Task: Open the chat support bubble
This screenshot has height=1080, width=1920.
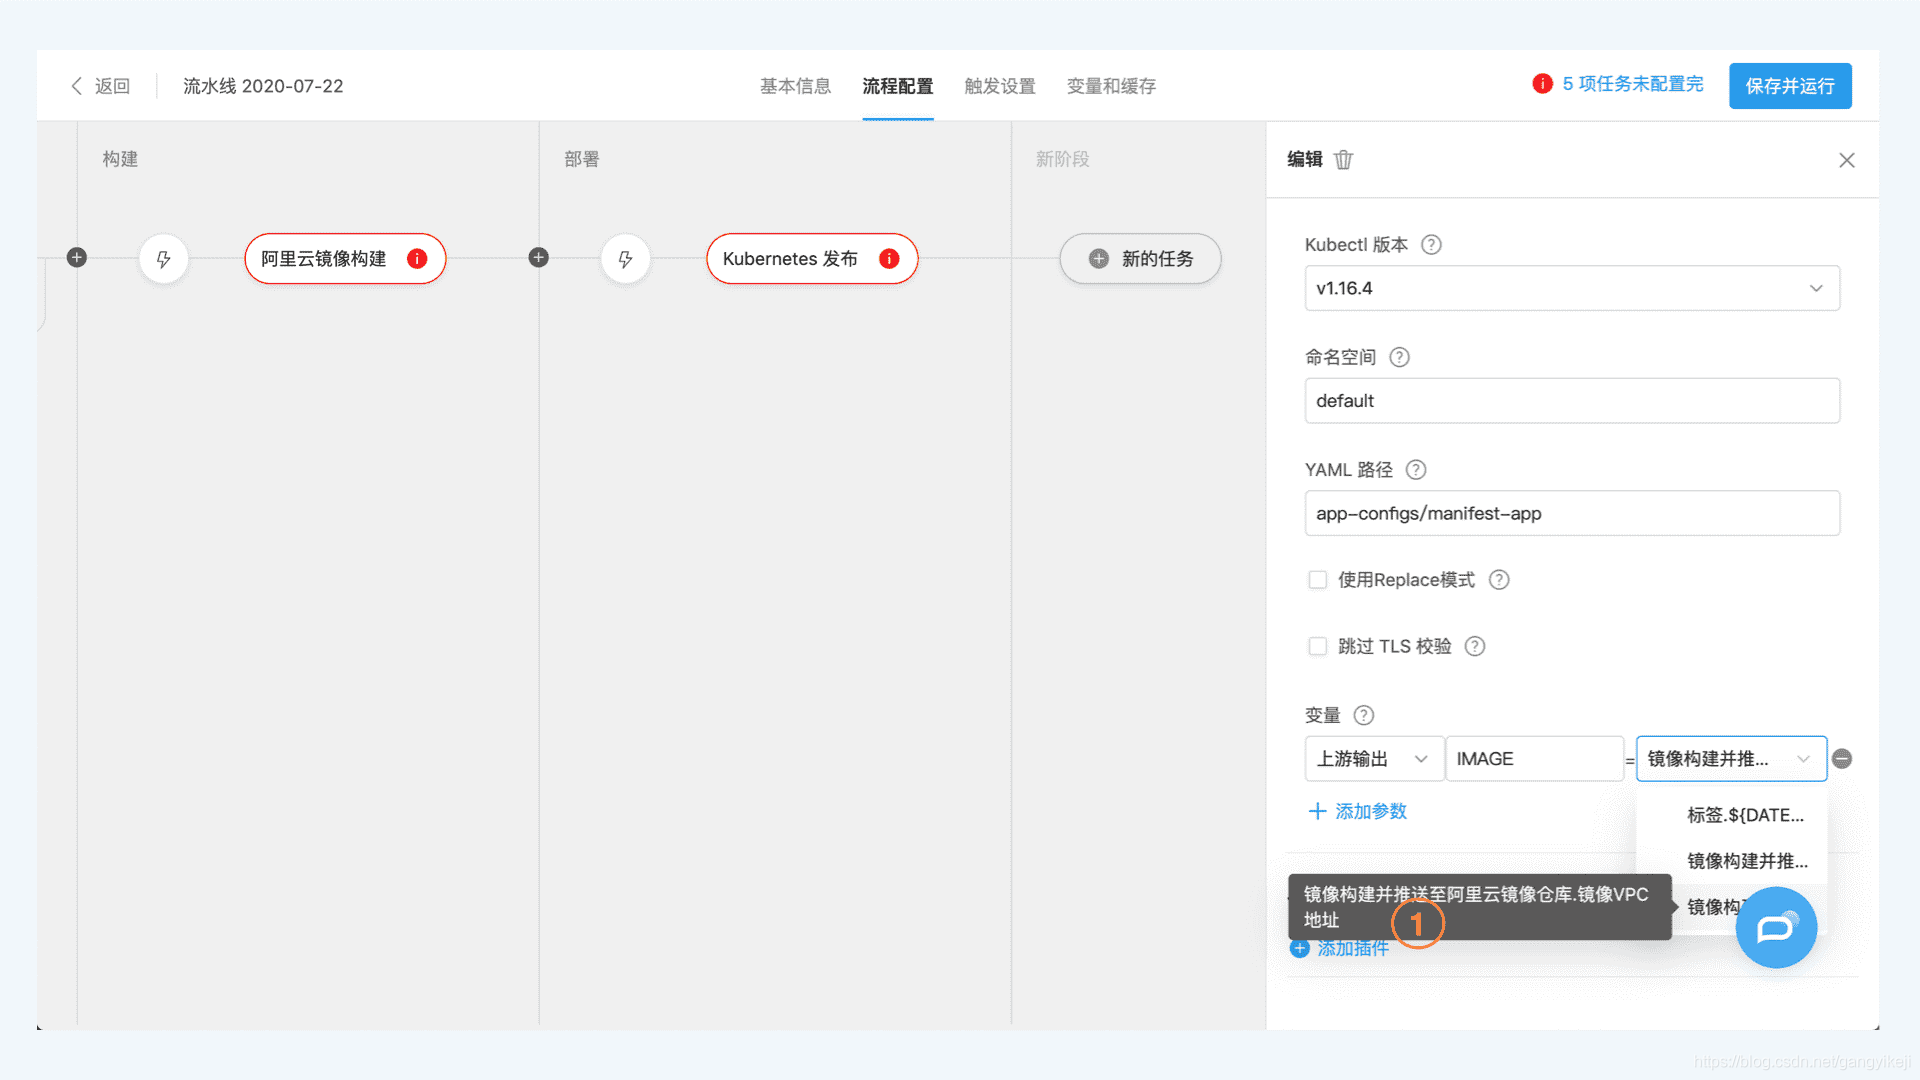Action: [1775, 928]
